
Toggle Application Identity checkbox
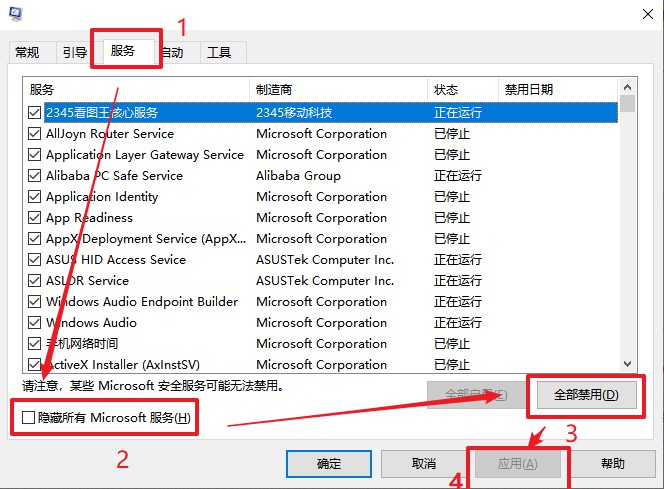[x=34, y=196]
